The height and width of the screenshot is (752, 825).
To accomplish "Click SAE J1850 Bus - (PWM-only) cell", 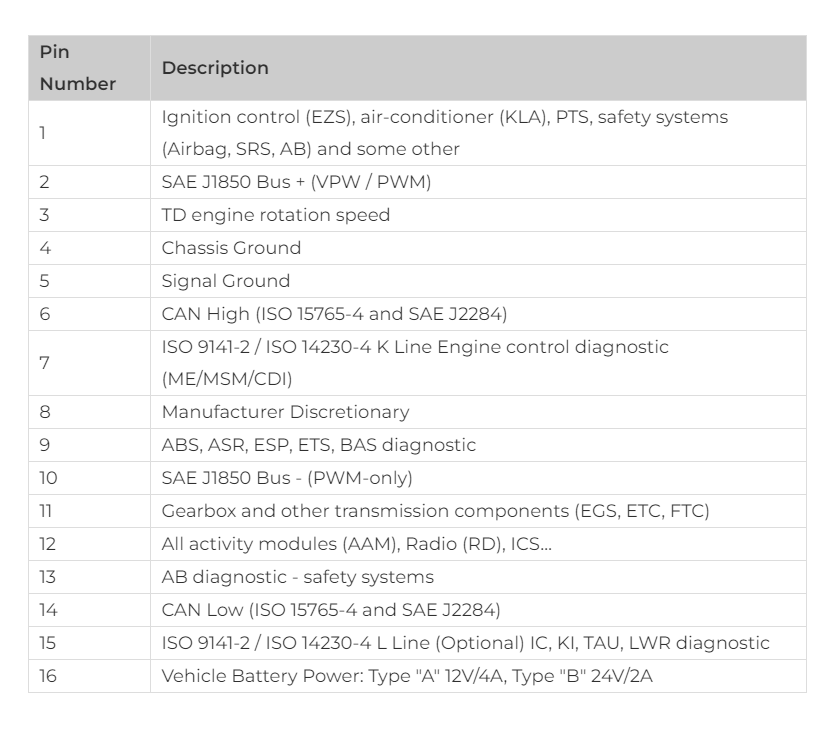I will (478, 478).
